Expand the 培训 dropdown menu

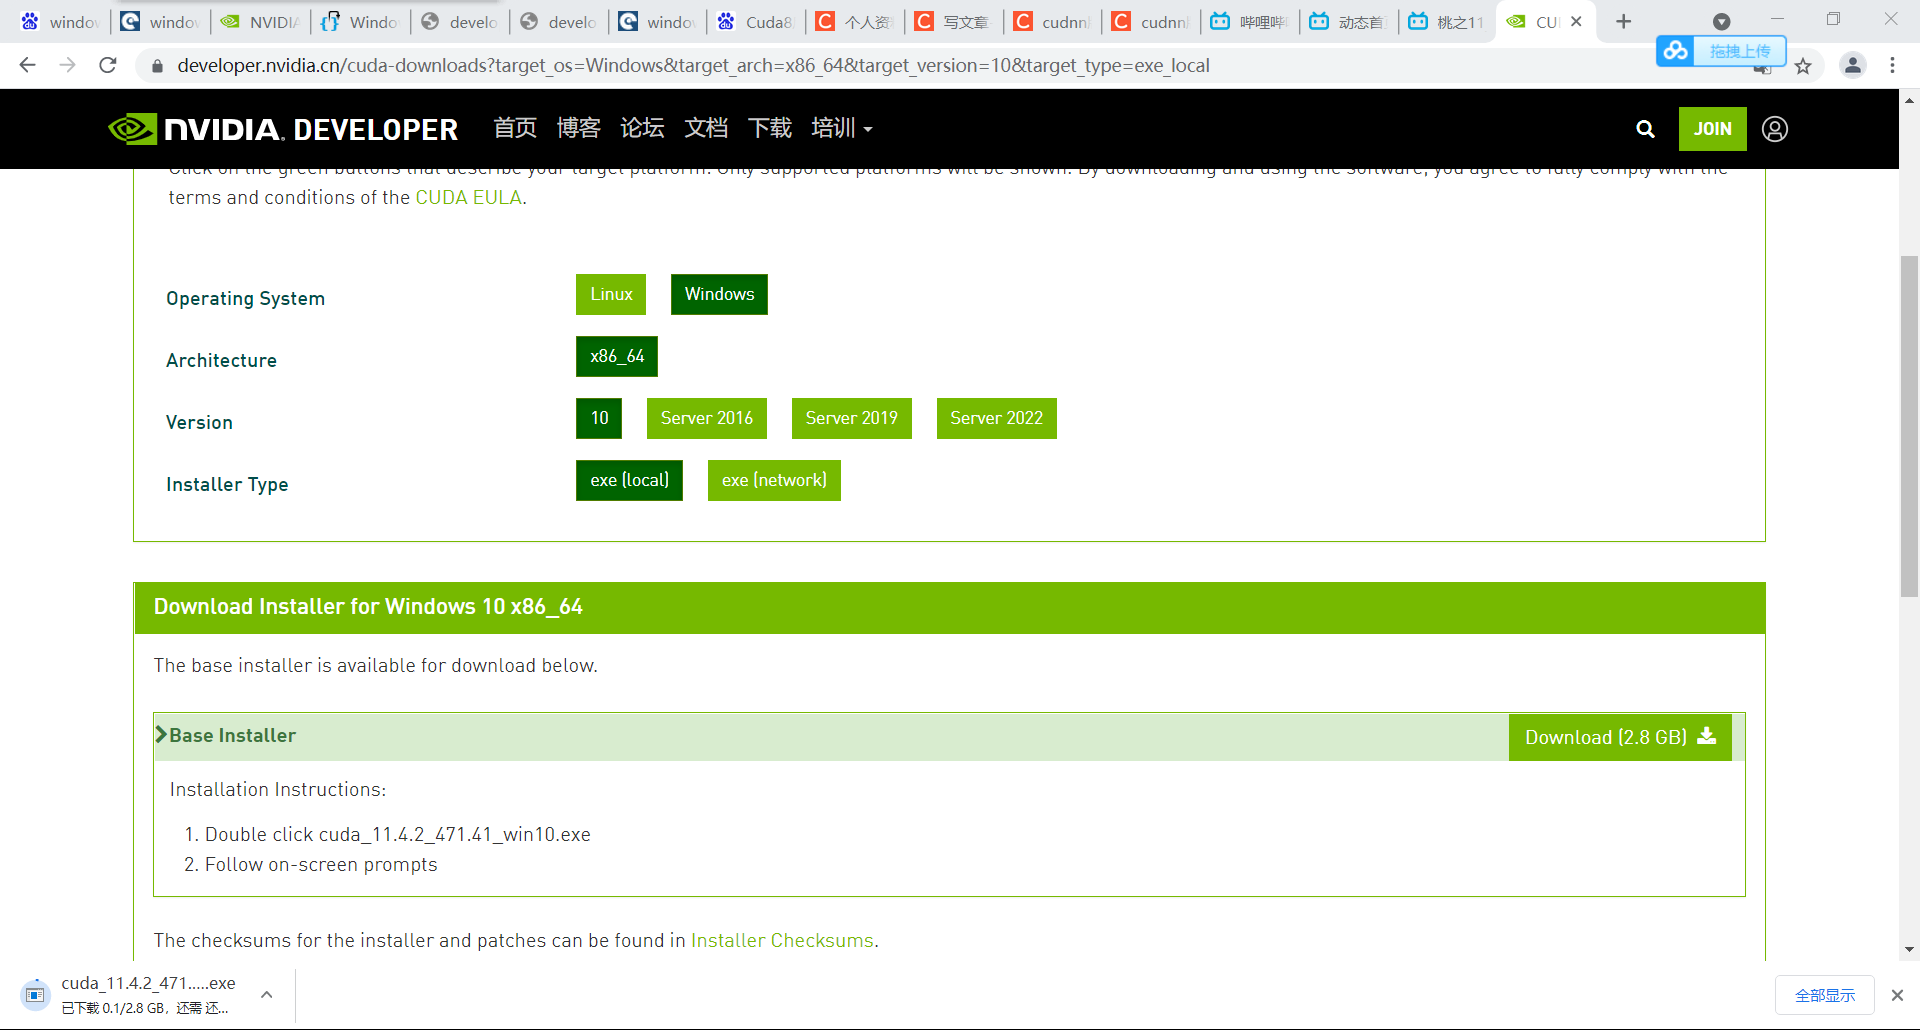pyautogui.click(x=842, y=128)
